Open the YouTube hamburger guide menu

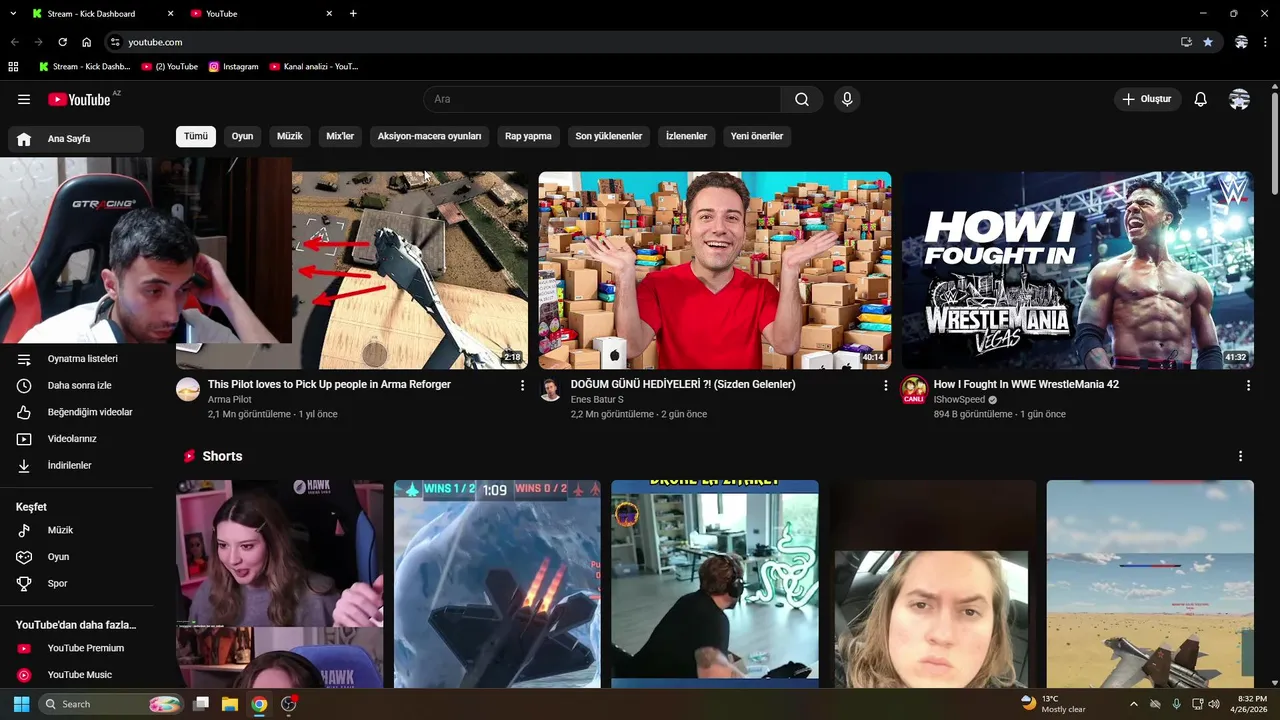[x=24, y=99]
